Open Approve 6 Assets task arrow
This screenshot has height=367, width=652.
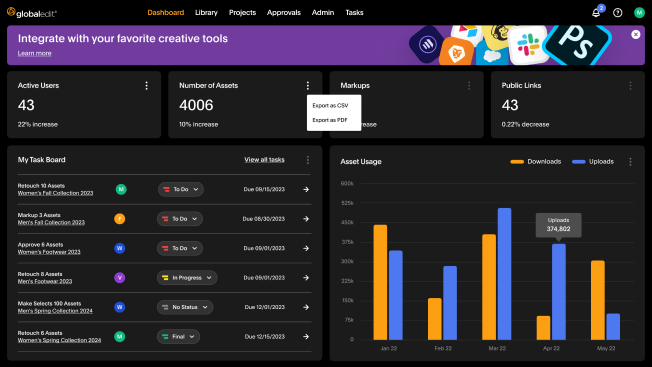coord(306,249)
